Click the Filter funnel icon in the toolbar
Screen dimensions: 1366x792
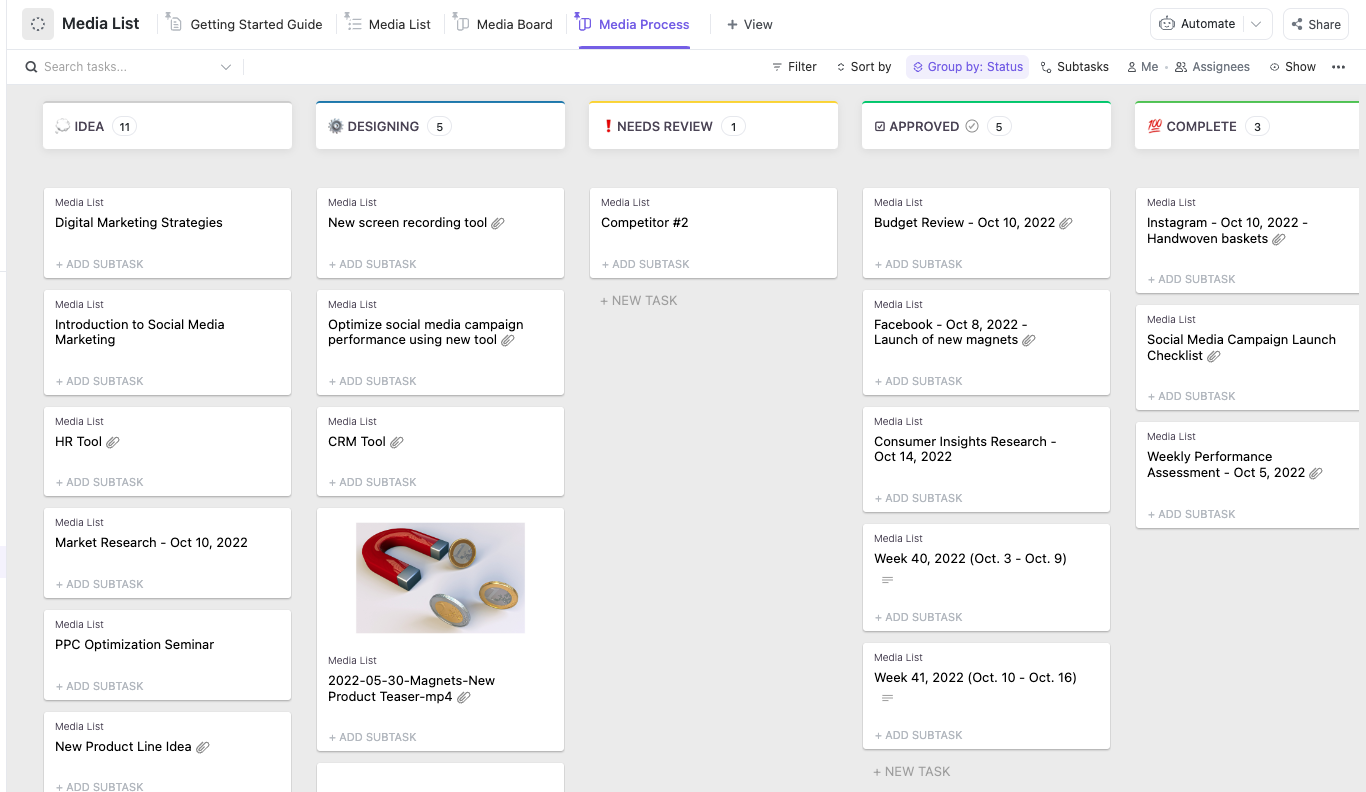(x=777, y=66)
